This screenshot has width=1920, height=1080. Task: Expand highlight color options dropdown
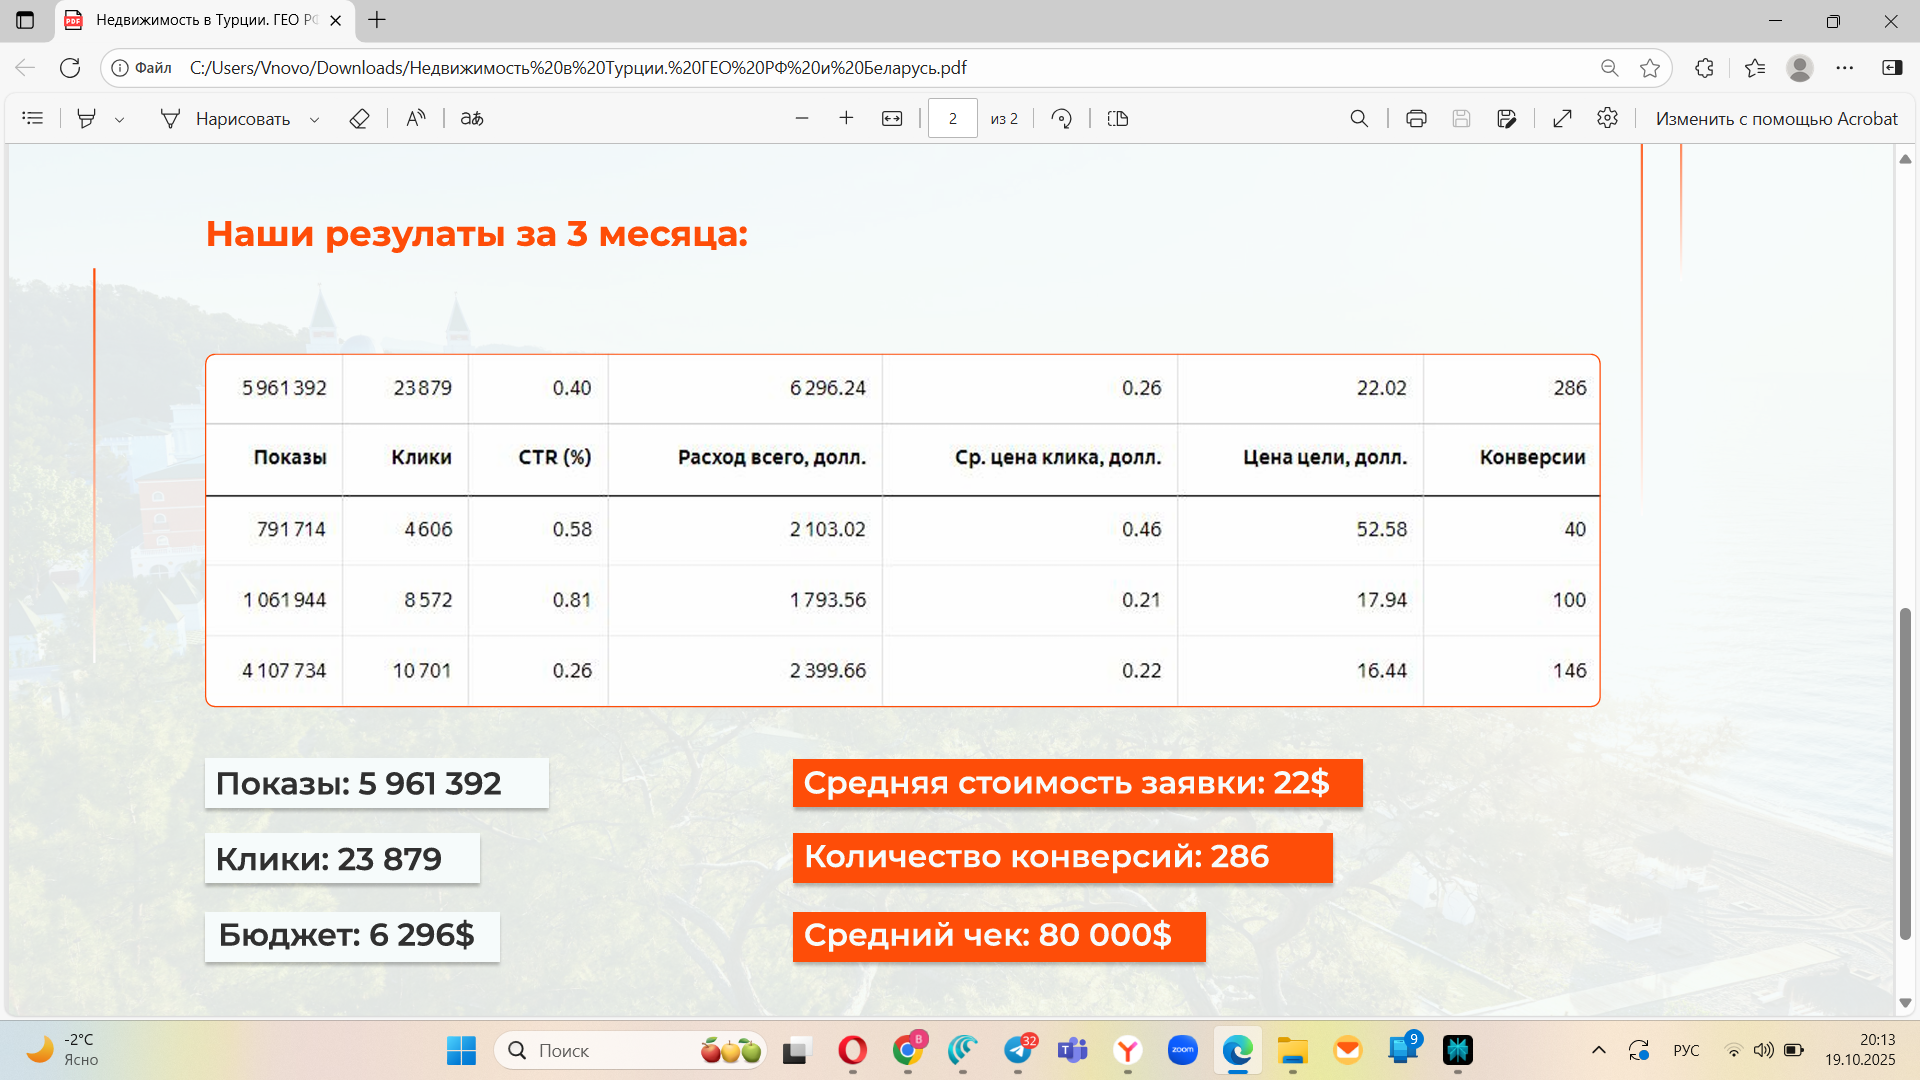coord(119,119)
